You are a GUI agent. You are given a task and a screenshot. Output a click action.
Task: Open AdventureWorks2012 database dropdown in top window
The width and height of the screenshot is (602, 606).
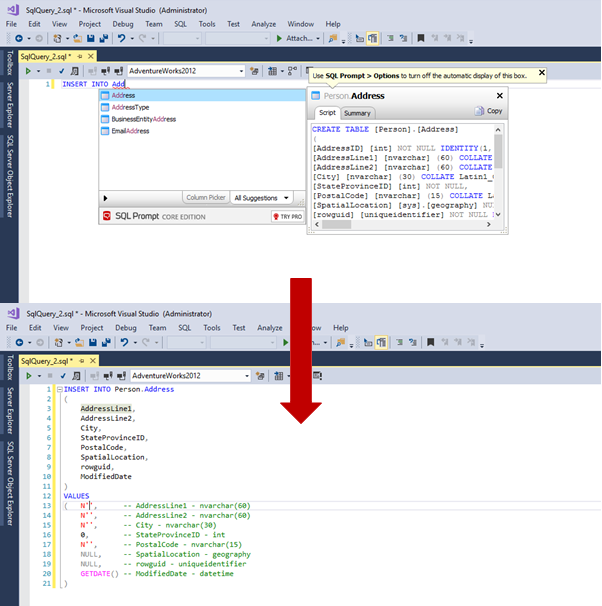click(241, 71)
